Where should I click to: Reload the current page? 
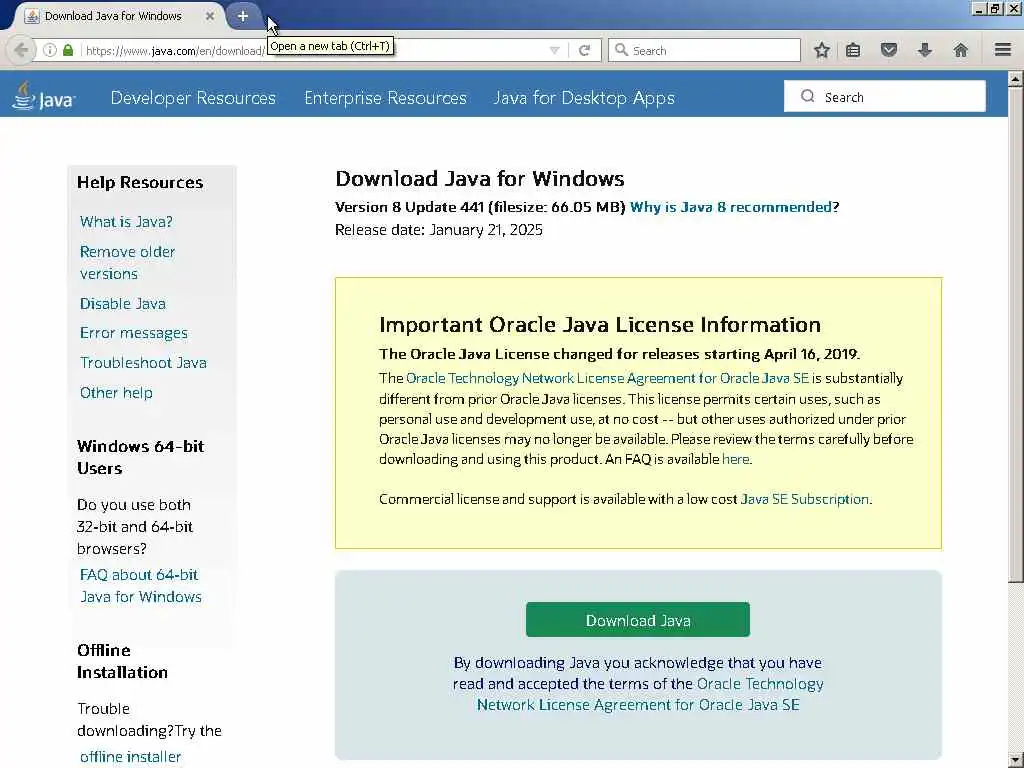coord(584,50)
